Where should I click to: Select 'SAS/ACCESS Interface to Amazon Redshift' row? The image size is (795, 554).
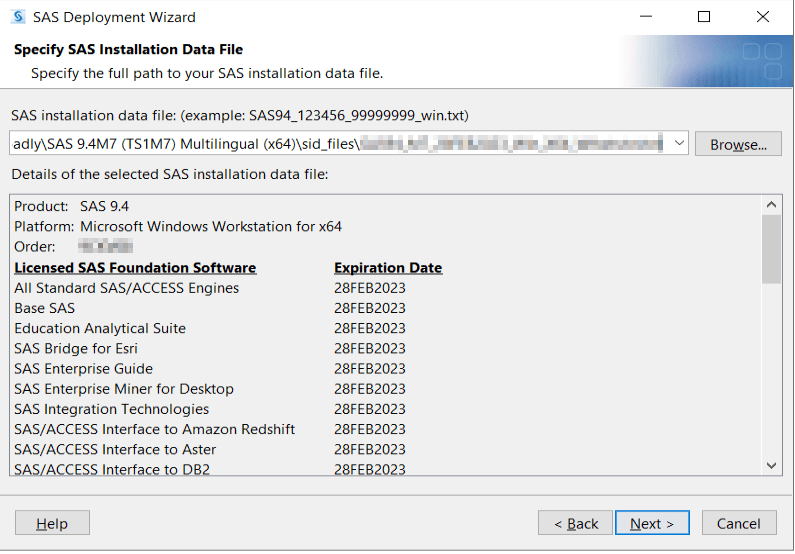(x=210, y=429)
